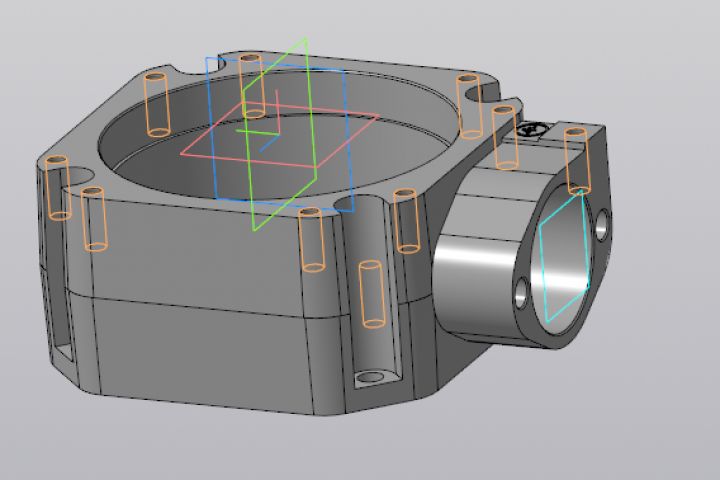720x480 pixels.
Task: Select the orange thread cylinder inside the vertical slot
Action: 372,294
